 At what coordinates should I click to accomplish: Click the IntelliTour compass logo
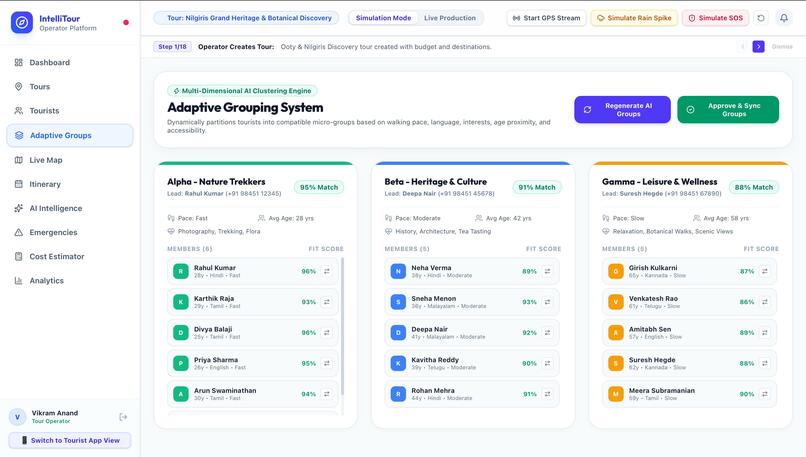pos(22,23)
